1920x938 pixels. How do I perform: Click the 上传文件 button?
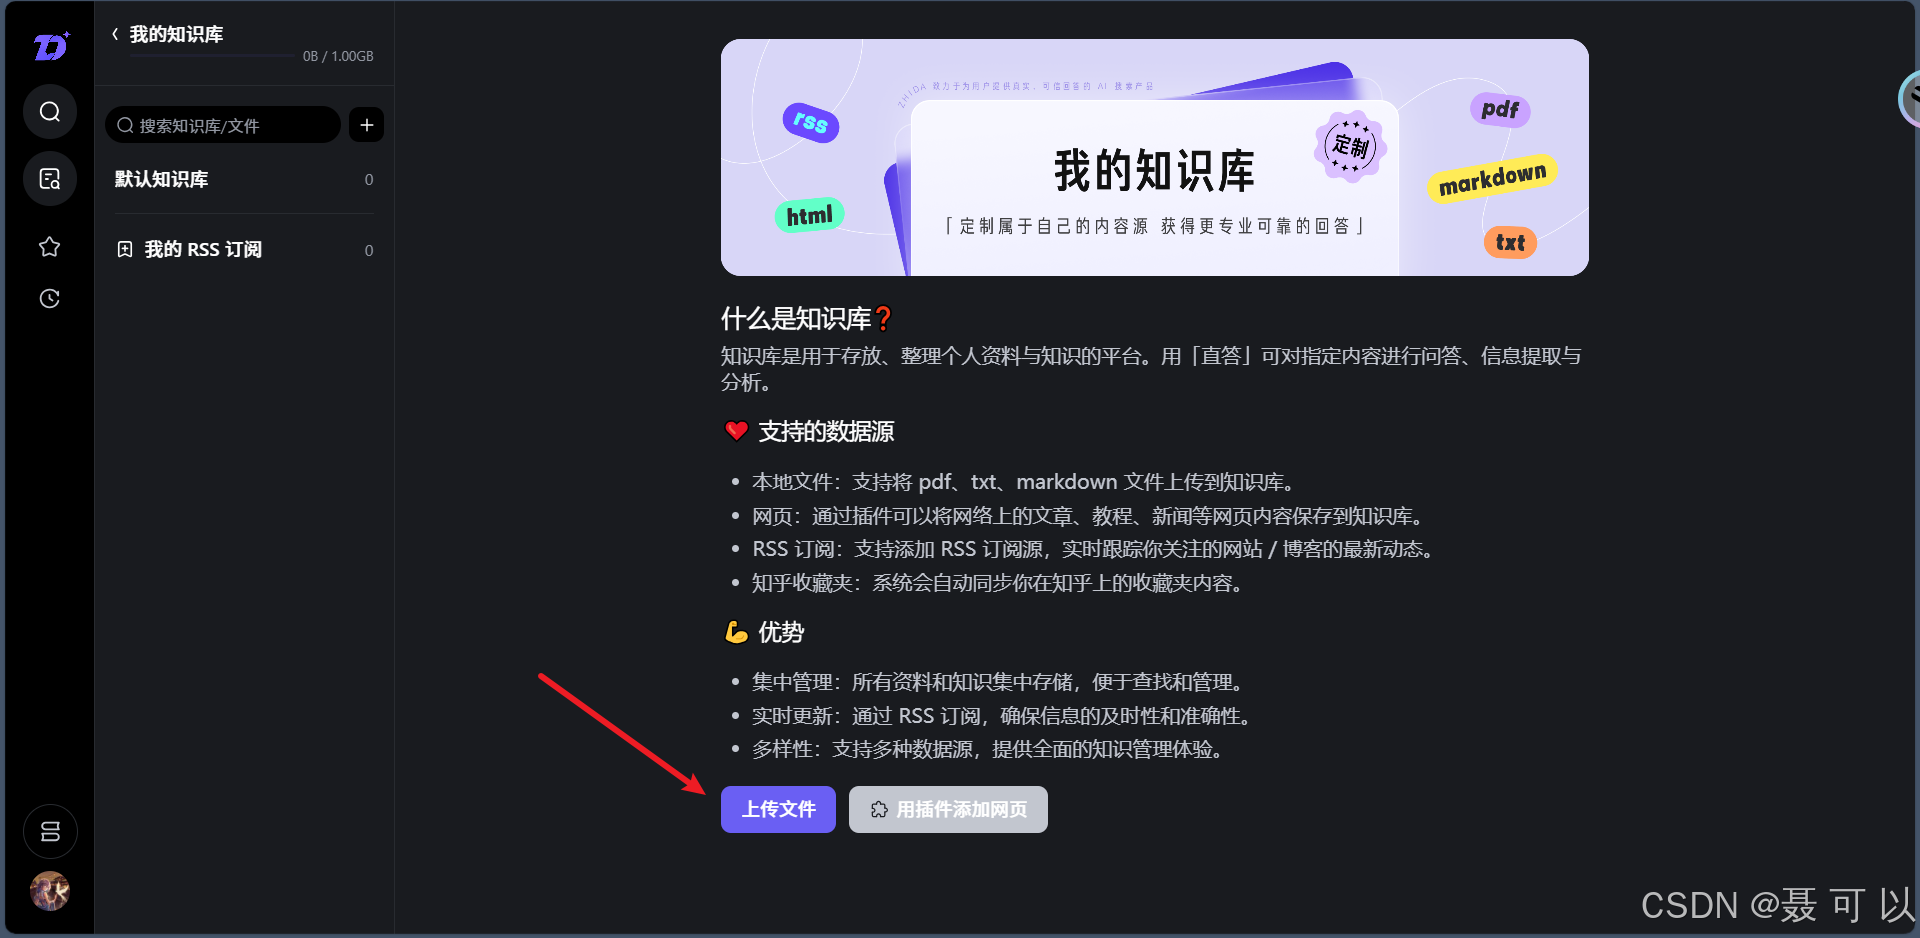click(x=778, y=809)
